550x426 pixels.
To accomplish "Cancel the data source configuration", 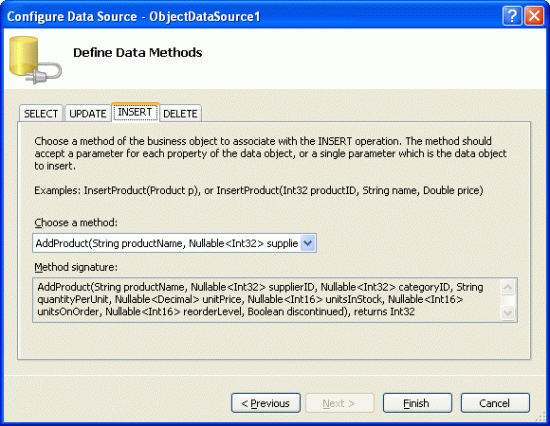I will pos(495,403).
